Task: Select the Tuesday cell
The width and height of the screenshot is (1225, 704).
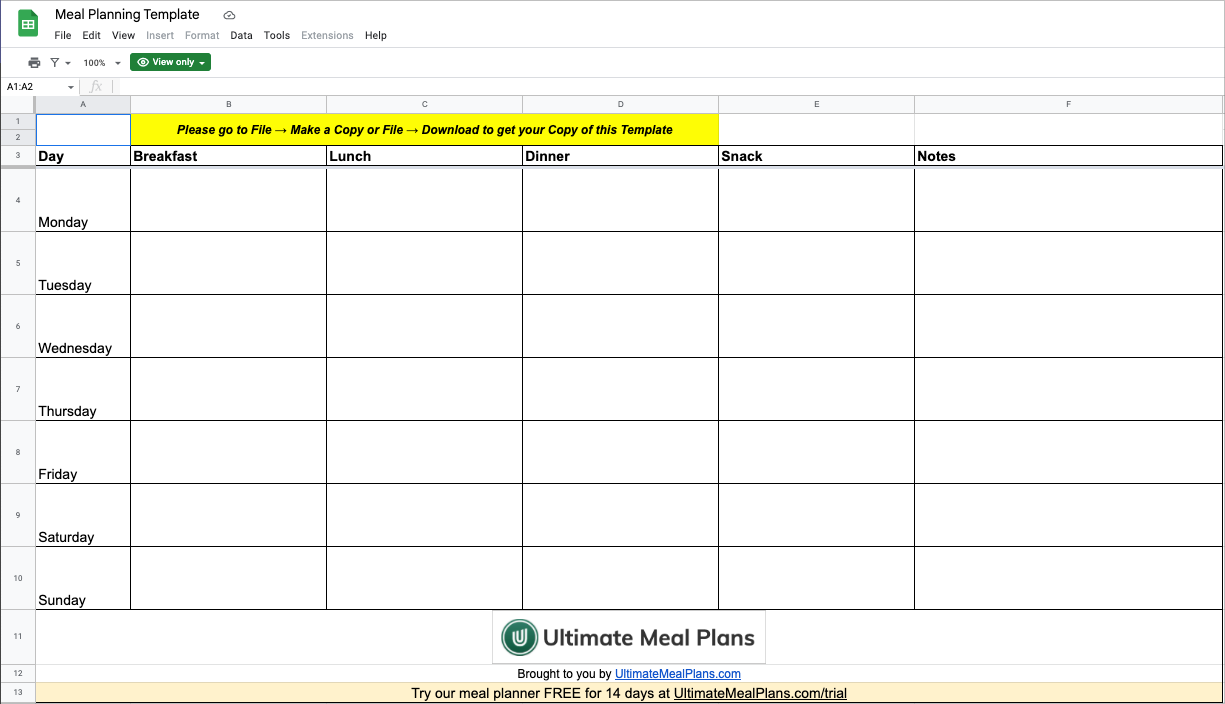Action: [83, 263]
